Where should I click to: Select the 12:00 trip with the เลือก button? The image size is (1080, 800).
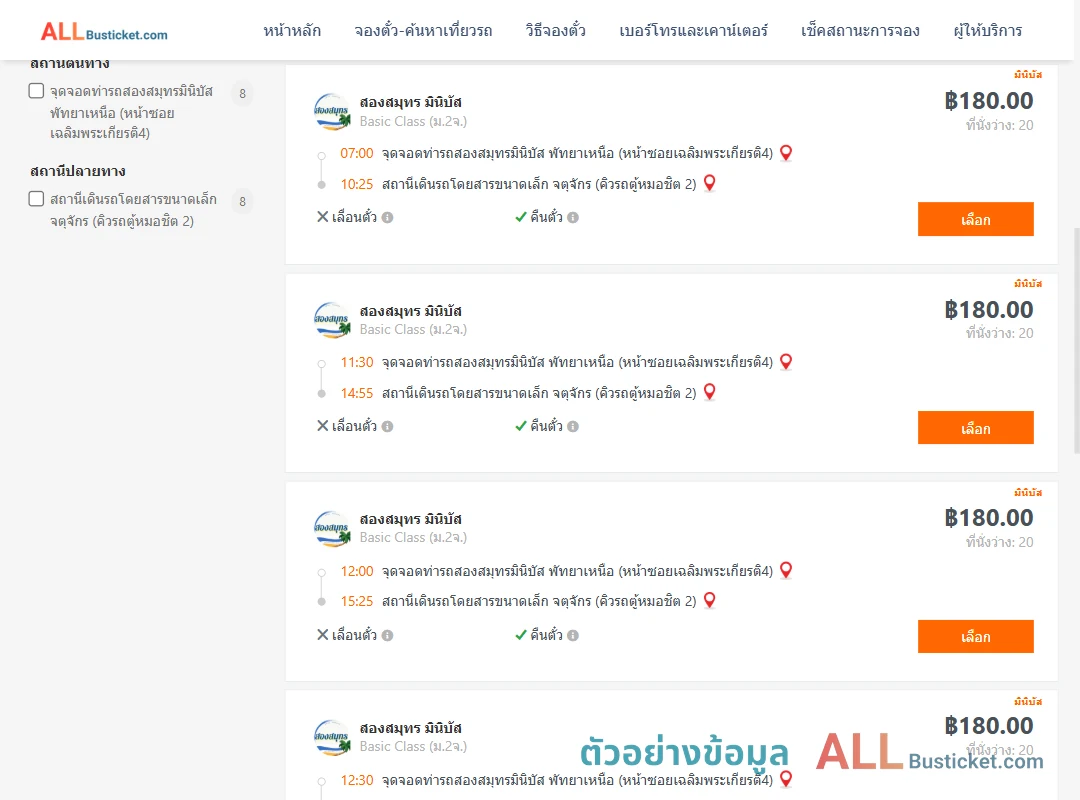(975, 637)
